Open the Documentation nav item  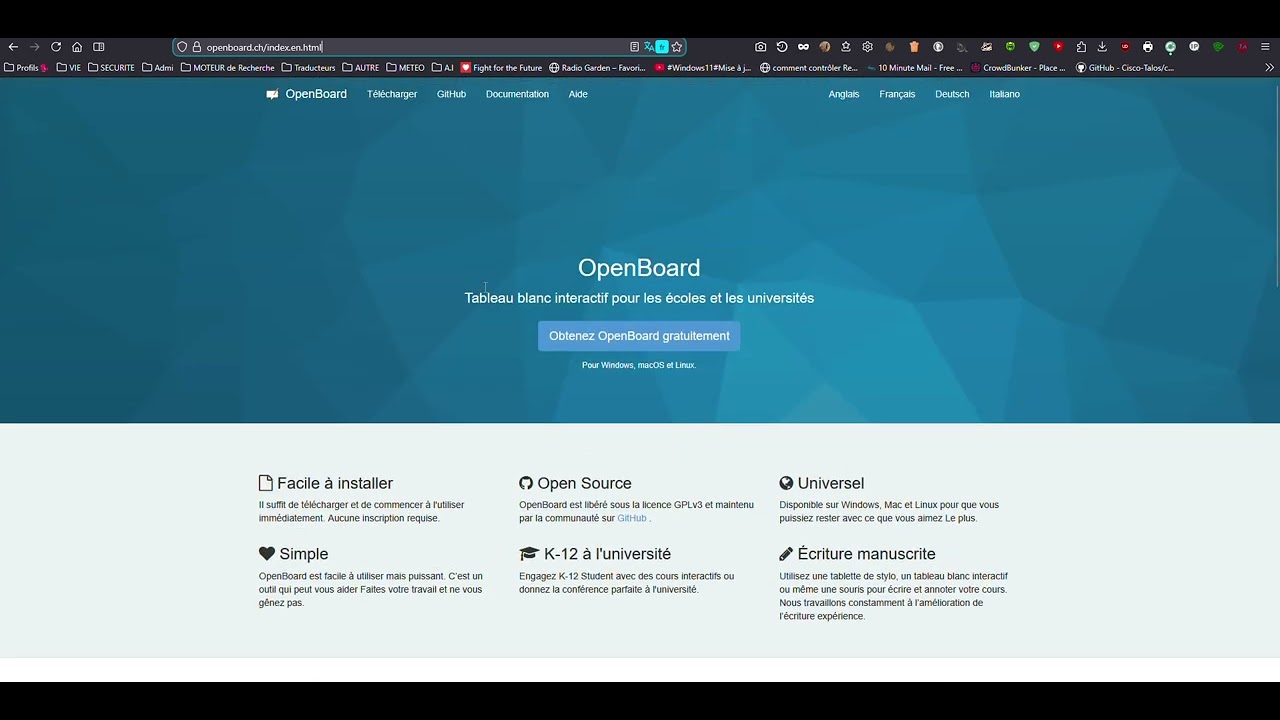click(517, 94)
